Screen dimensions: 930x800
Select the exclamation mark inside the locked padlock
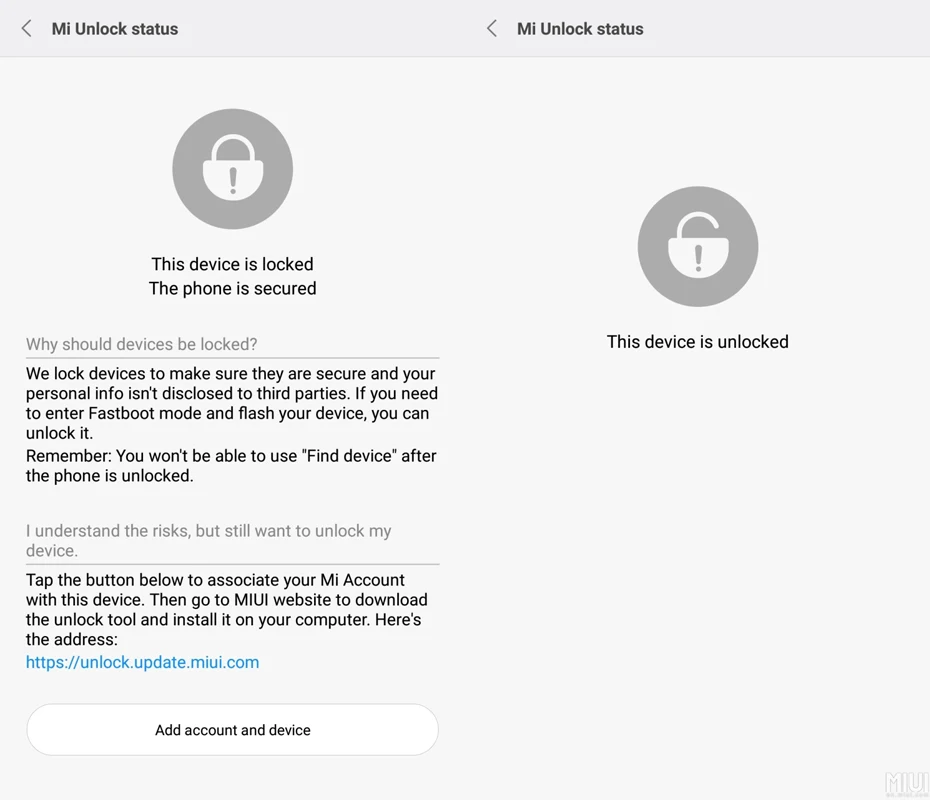(232, 177)
